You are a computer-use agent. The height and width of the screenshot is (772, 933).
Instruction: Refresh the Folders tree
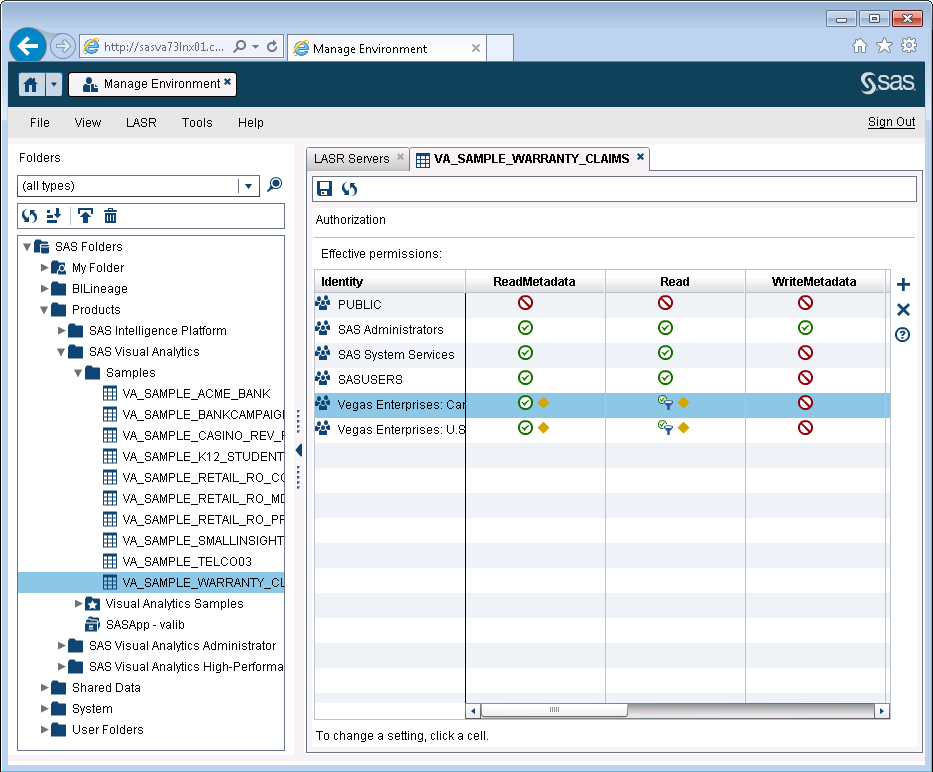click(x=30, y=215)
